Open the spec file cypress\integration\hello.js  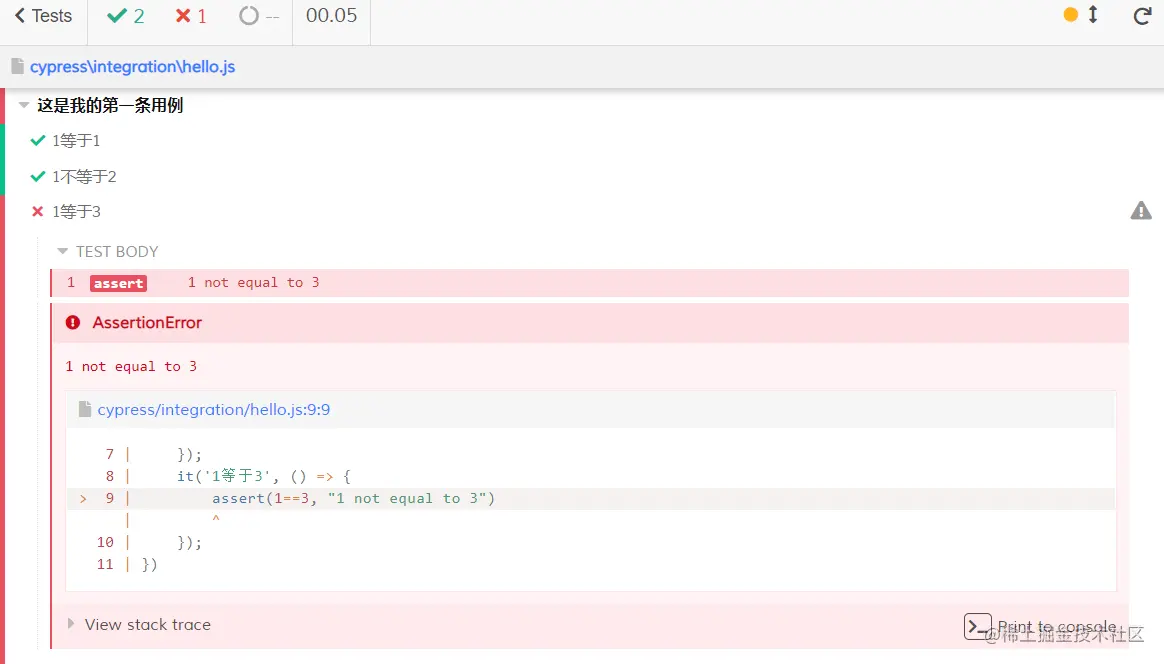tap(132, 67)
